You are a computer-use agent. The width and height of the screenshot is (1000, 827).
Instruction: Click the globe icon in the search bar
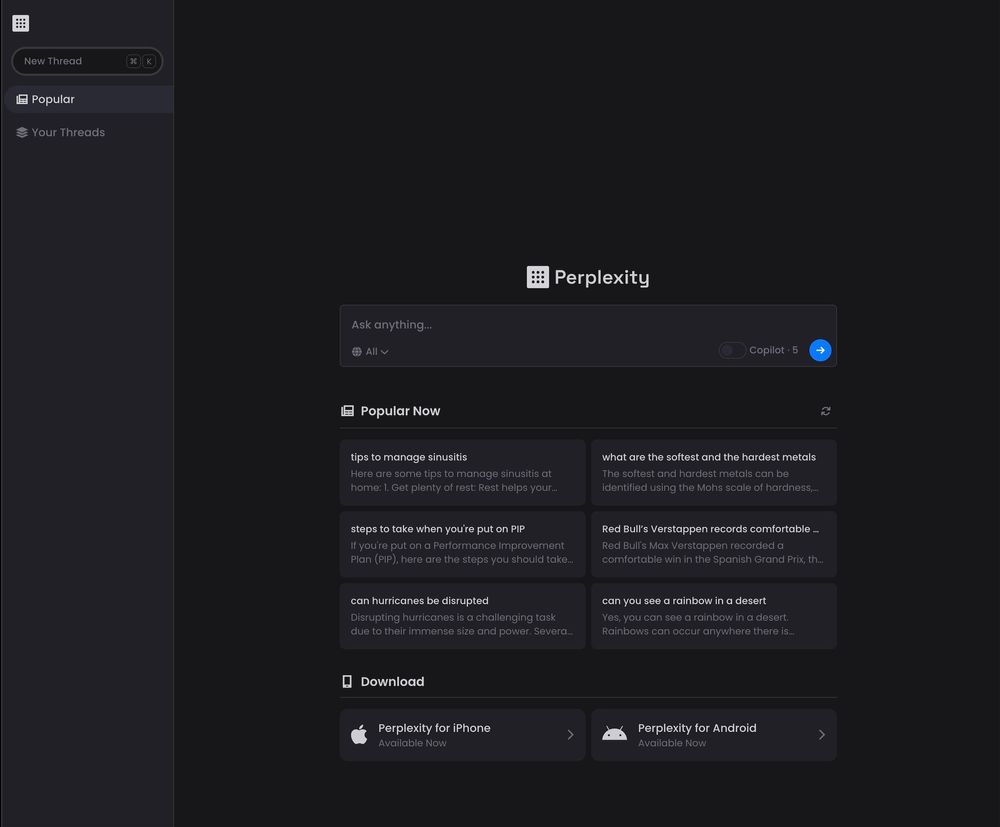coord(357,351)
